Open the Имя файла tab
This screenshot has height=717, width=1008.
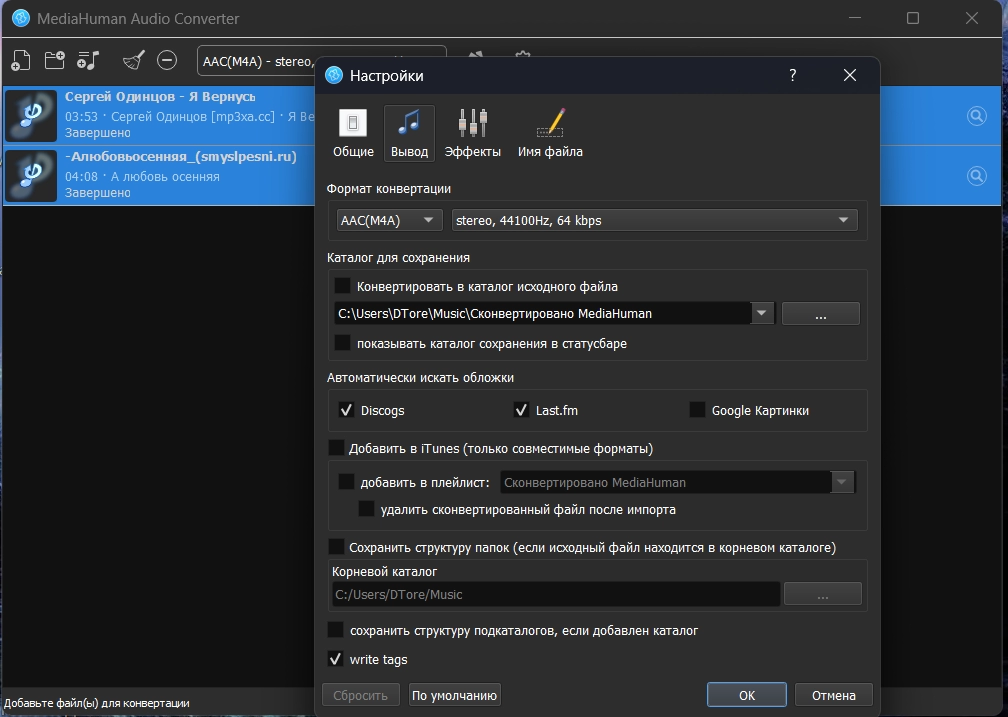(550, 134)
